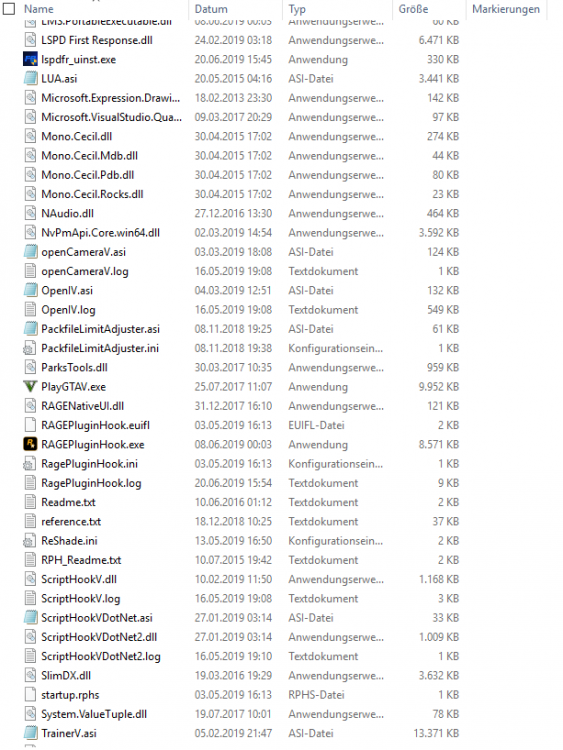Sort files by the Datum column header
Screen dimensions: 563x750
[x=211, y=9]
